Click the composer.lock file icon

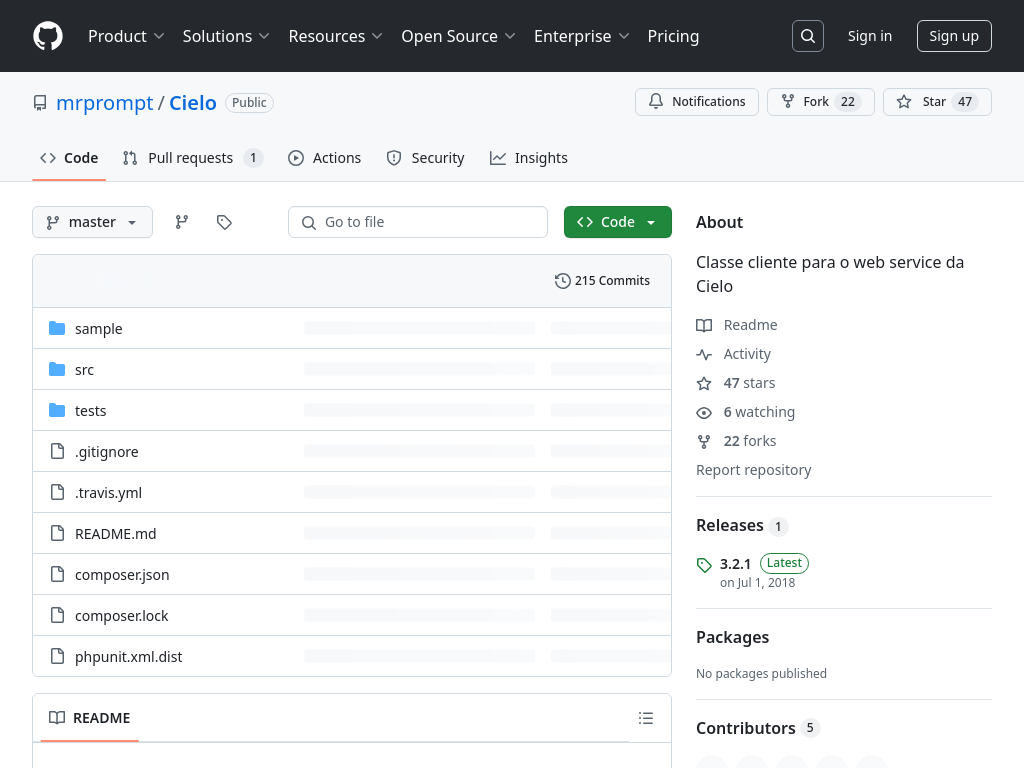click(x=57, y=615)
